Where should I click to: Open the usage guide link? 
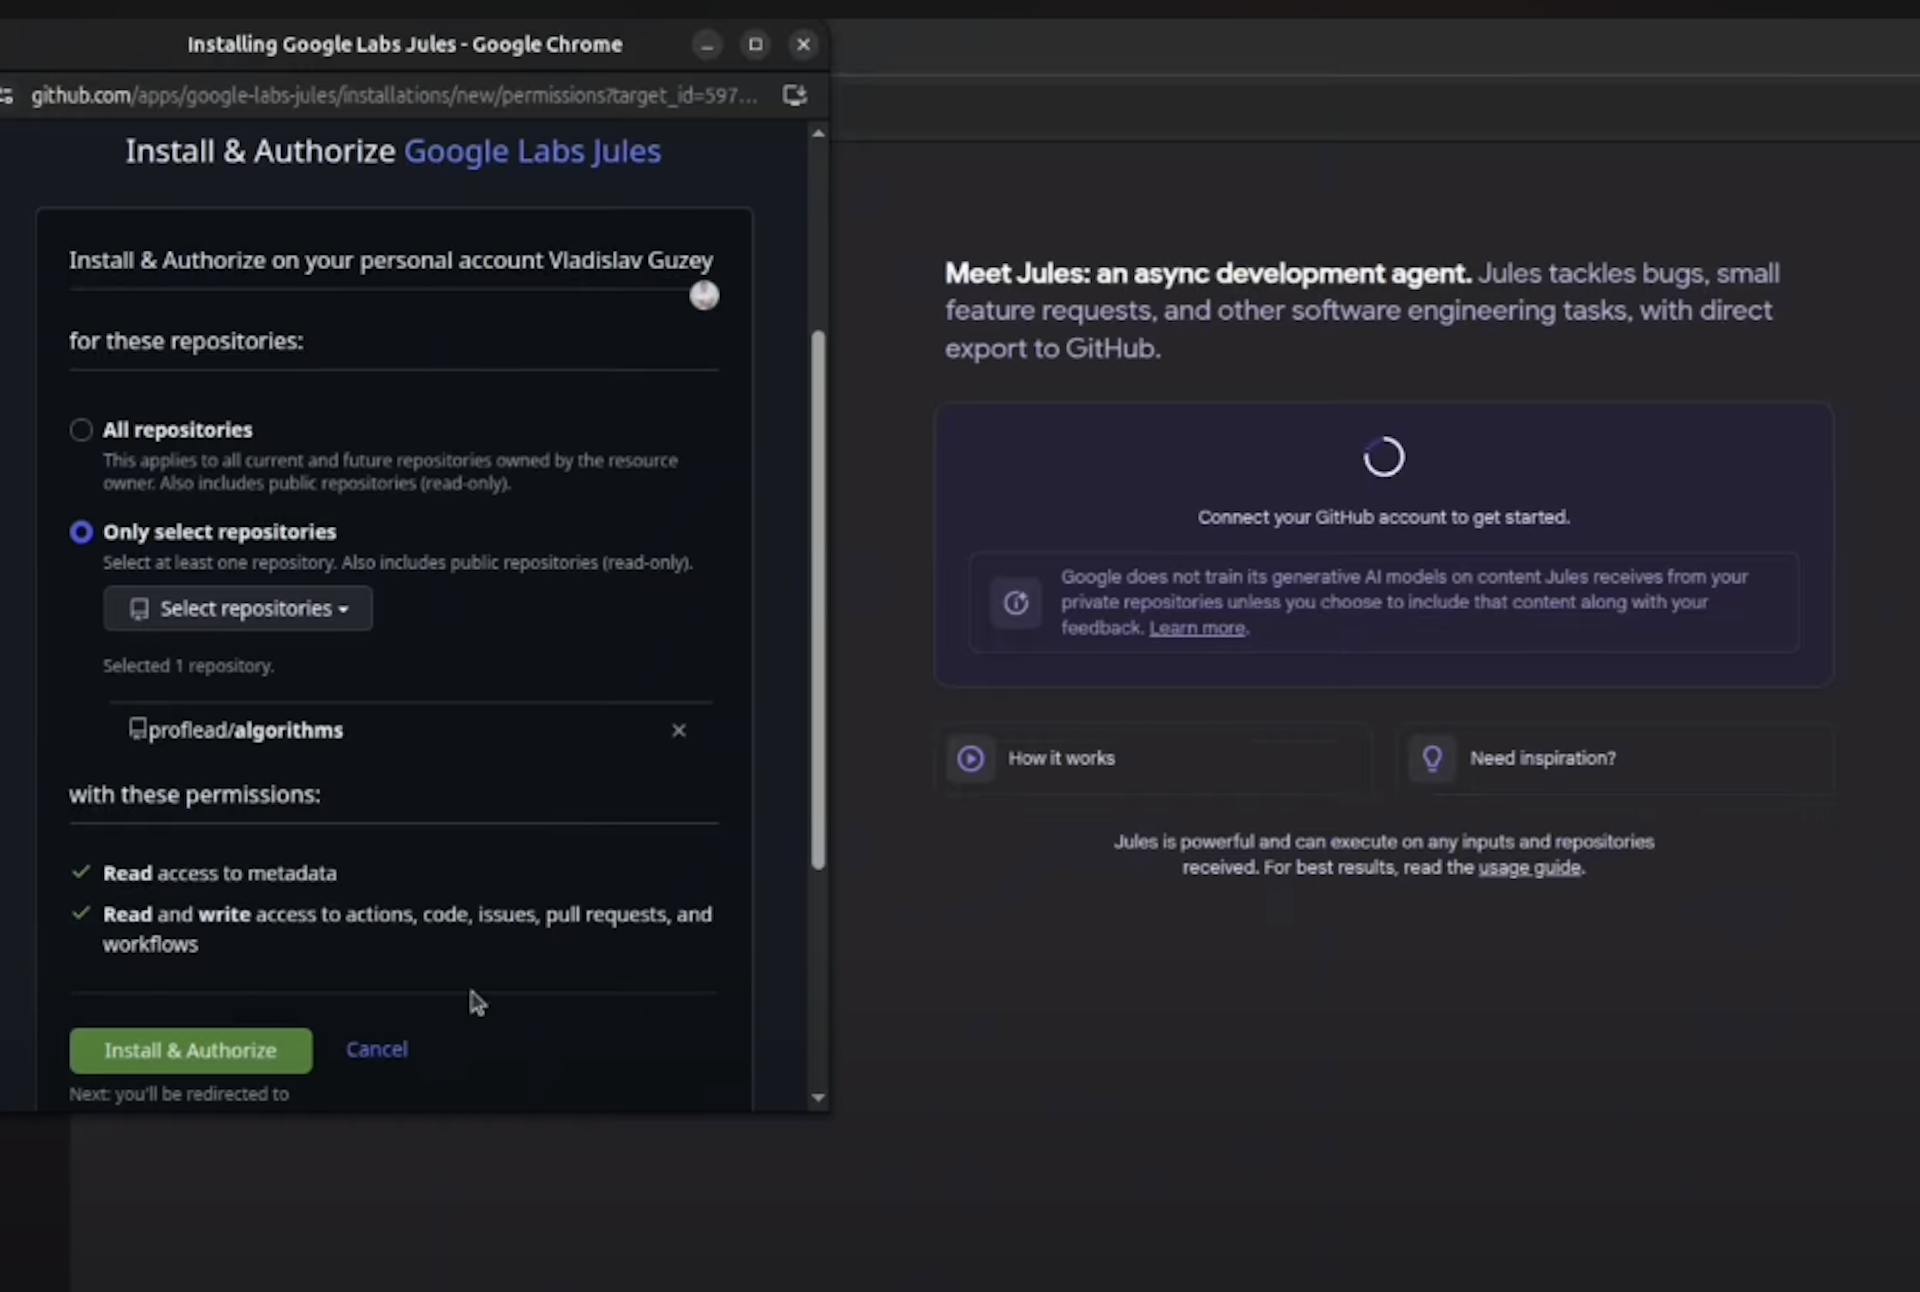pos(1529,868)
